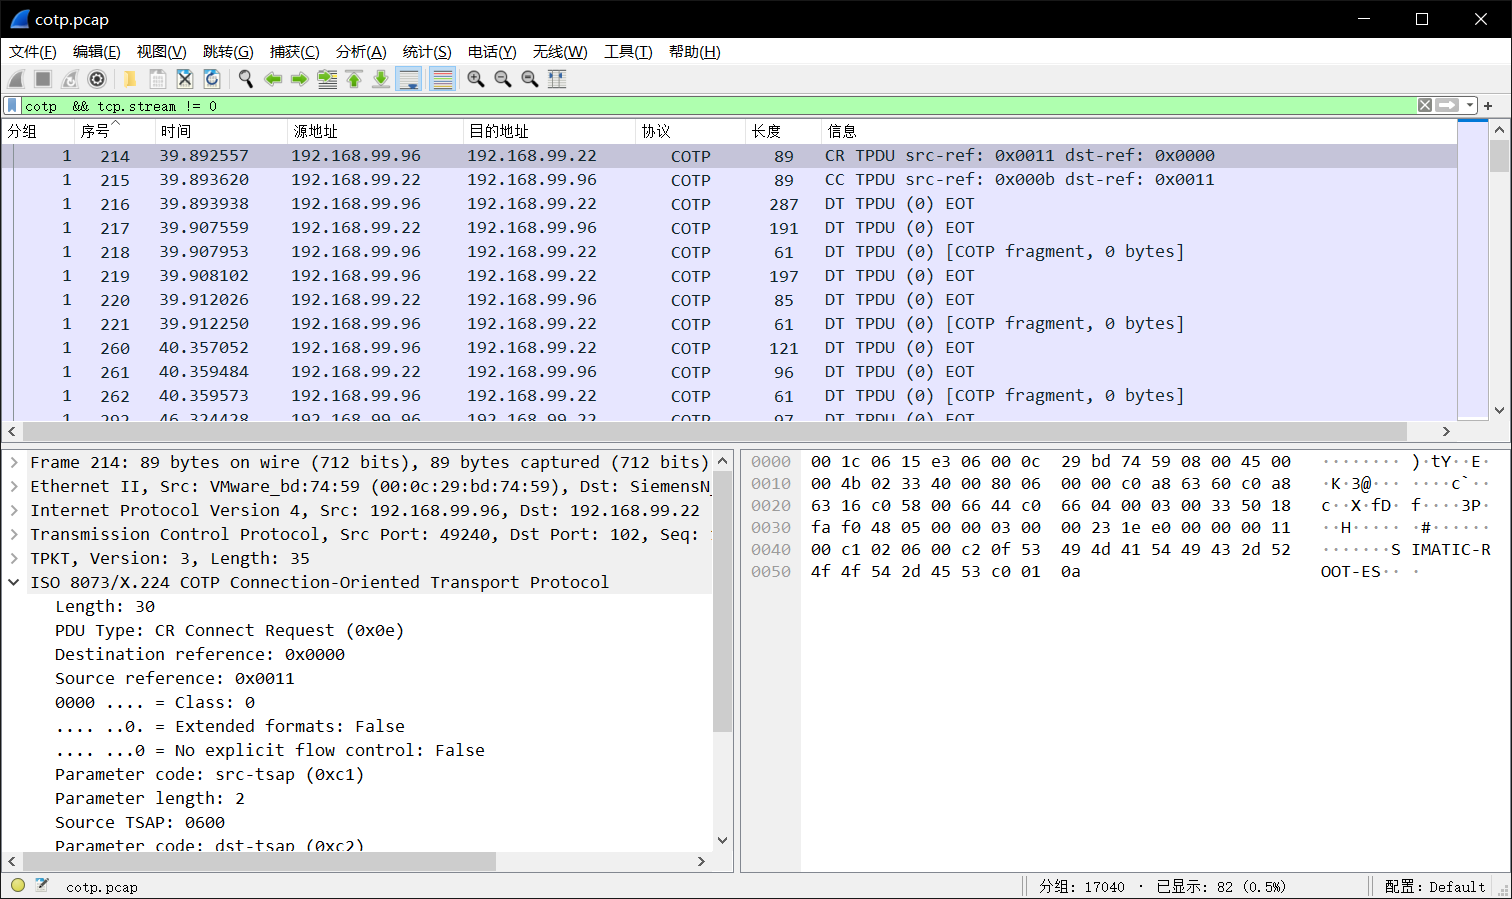Expand the Frame 214 tree row
Image resolution: width=1512 pixels, height=899 pixels.
pos(14,462)
